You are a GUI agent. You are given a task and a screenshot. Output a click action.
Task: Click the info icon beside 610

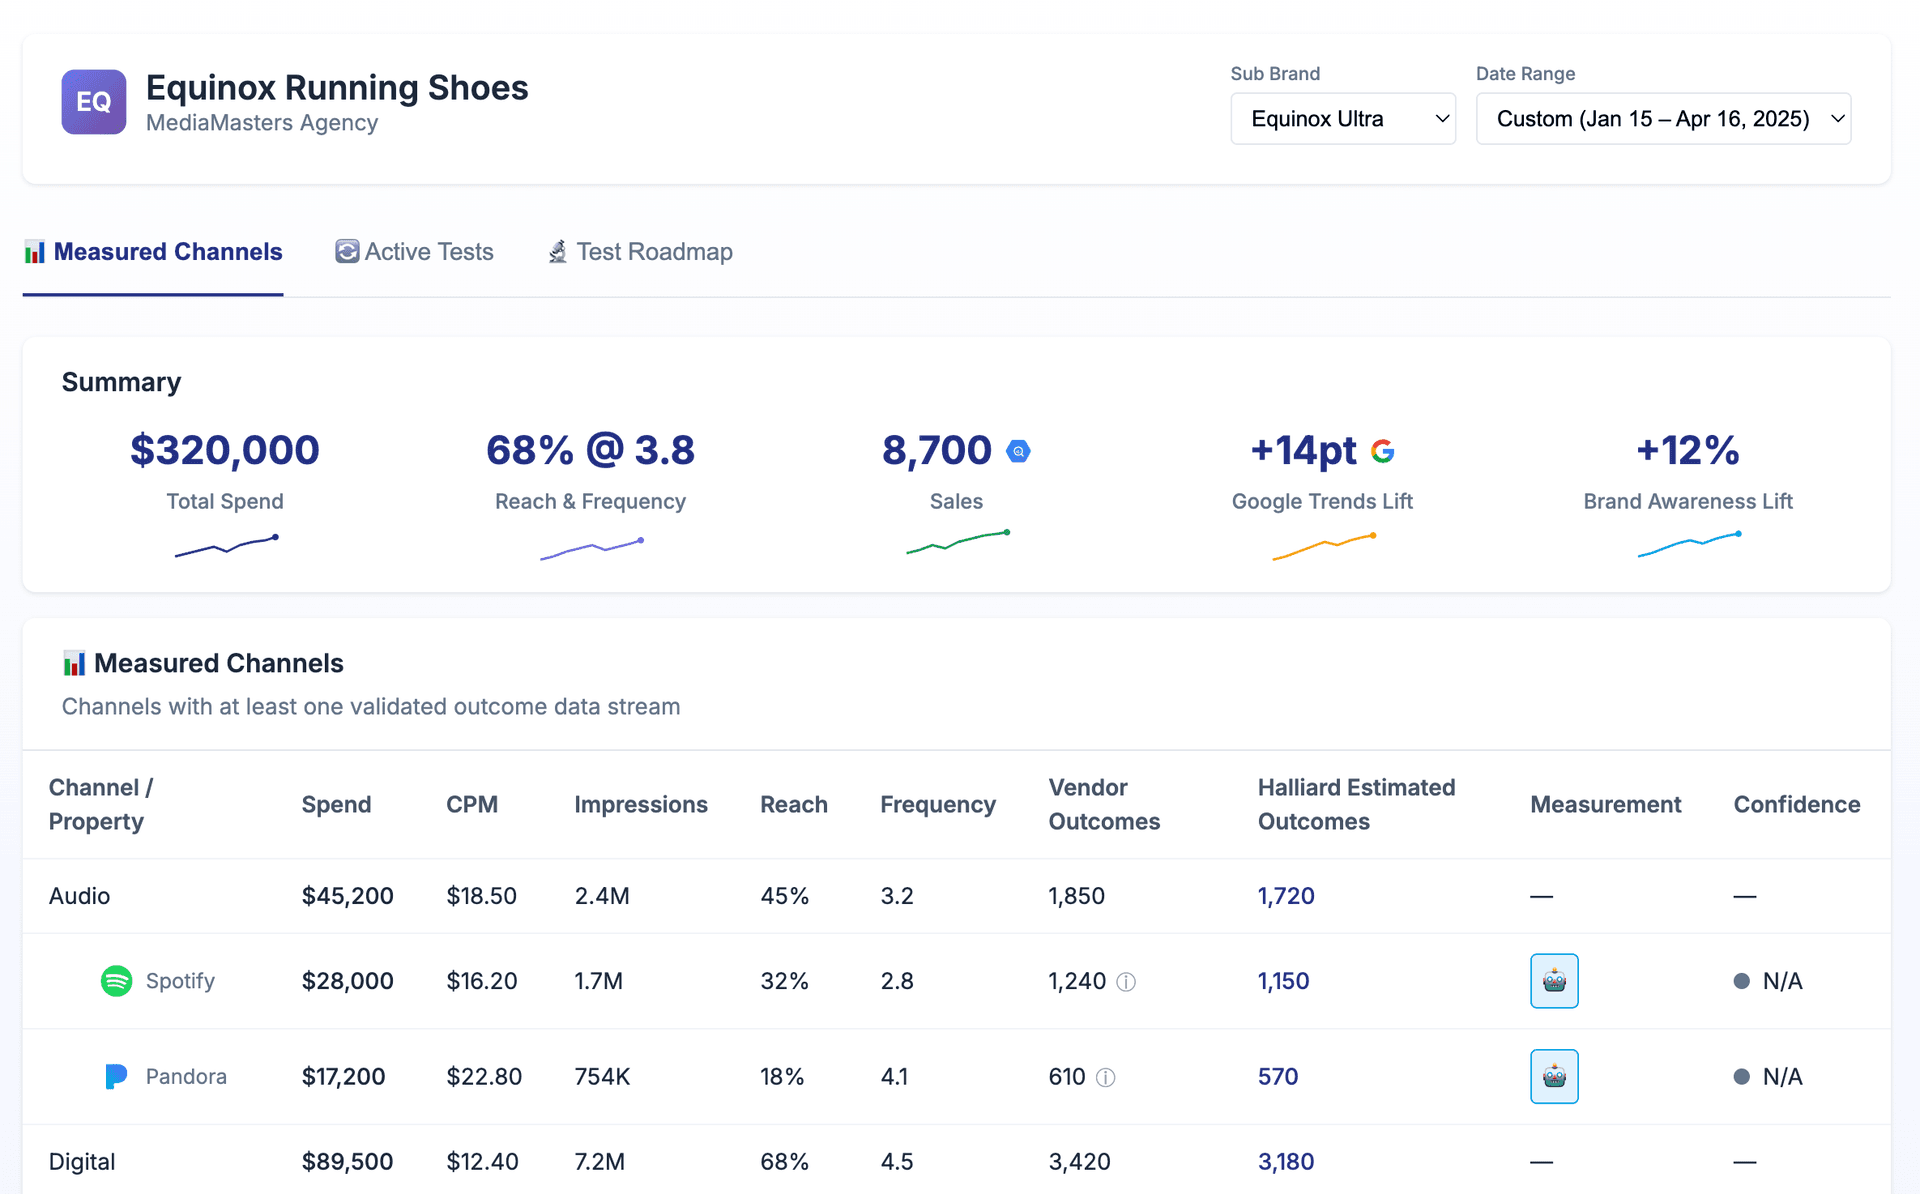click(1105, 1078)
